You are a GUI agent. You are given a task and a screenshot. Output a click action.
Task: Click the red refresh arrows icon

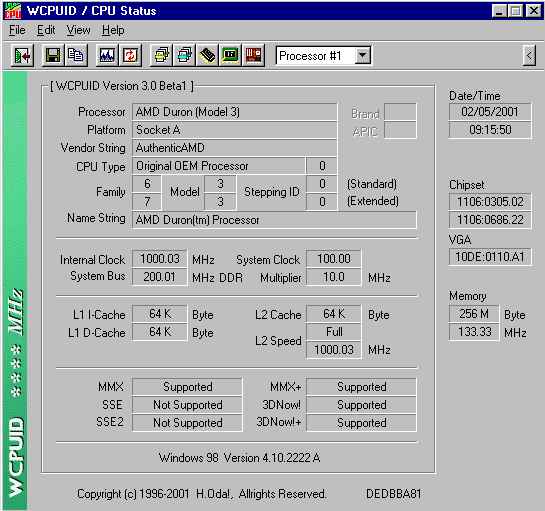click(130, 55)
